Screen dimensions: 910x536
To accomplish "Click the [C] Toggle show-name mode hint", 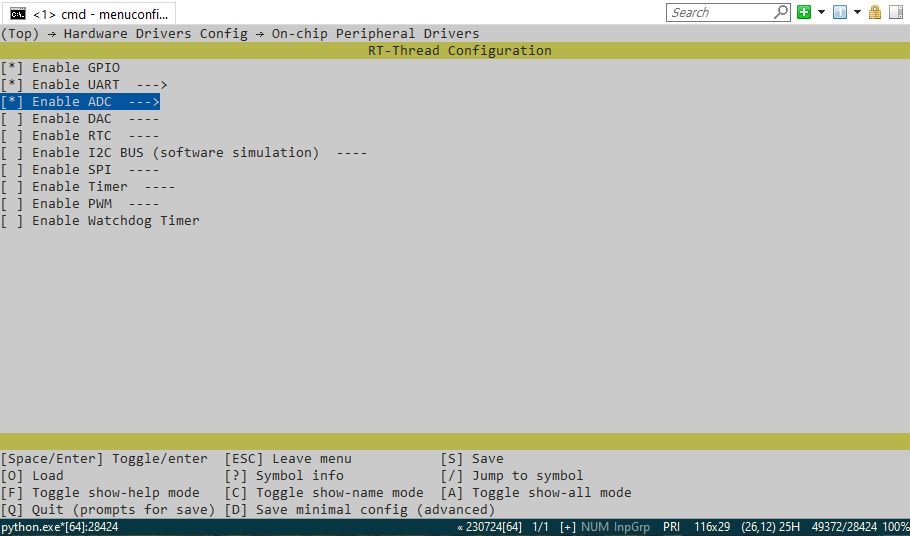I will point(324,492).
